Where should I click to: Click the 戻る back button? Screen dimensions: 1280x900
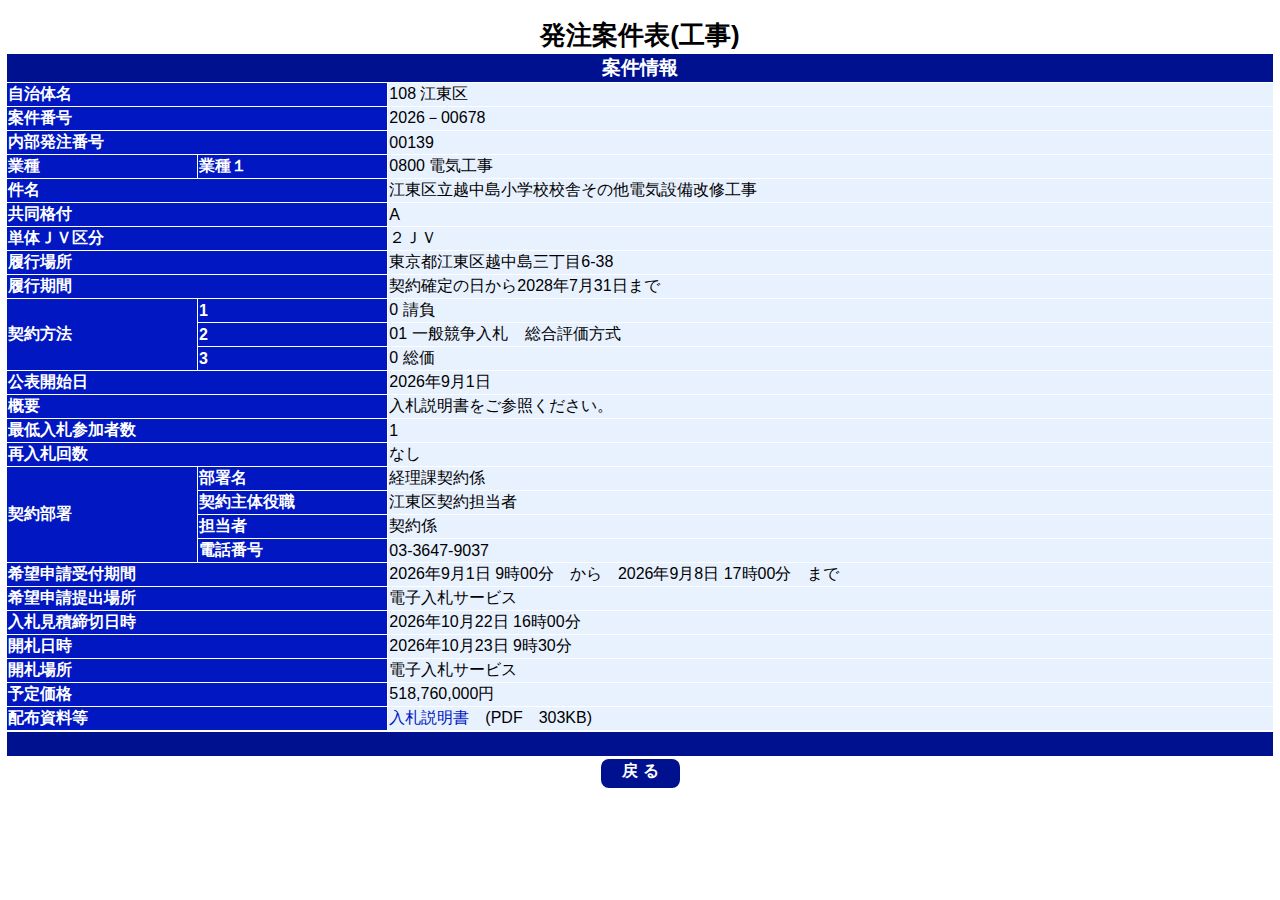[x=640, y=773]
